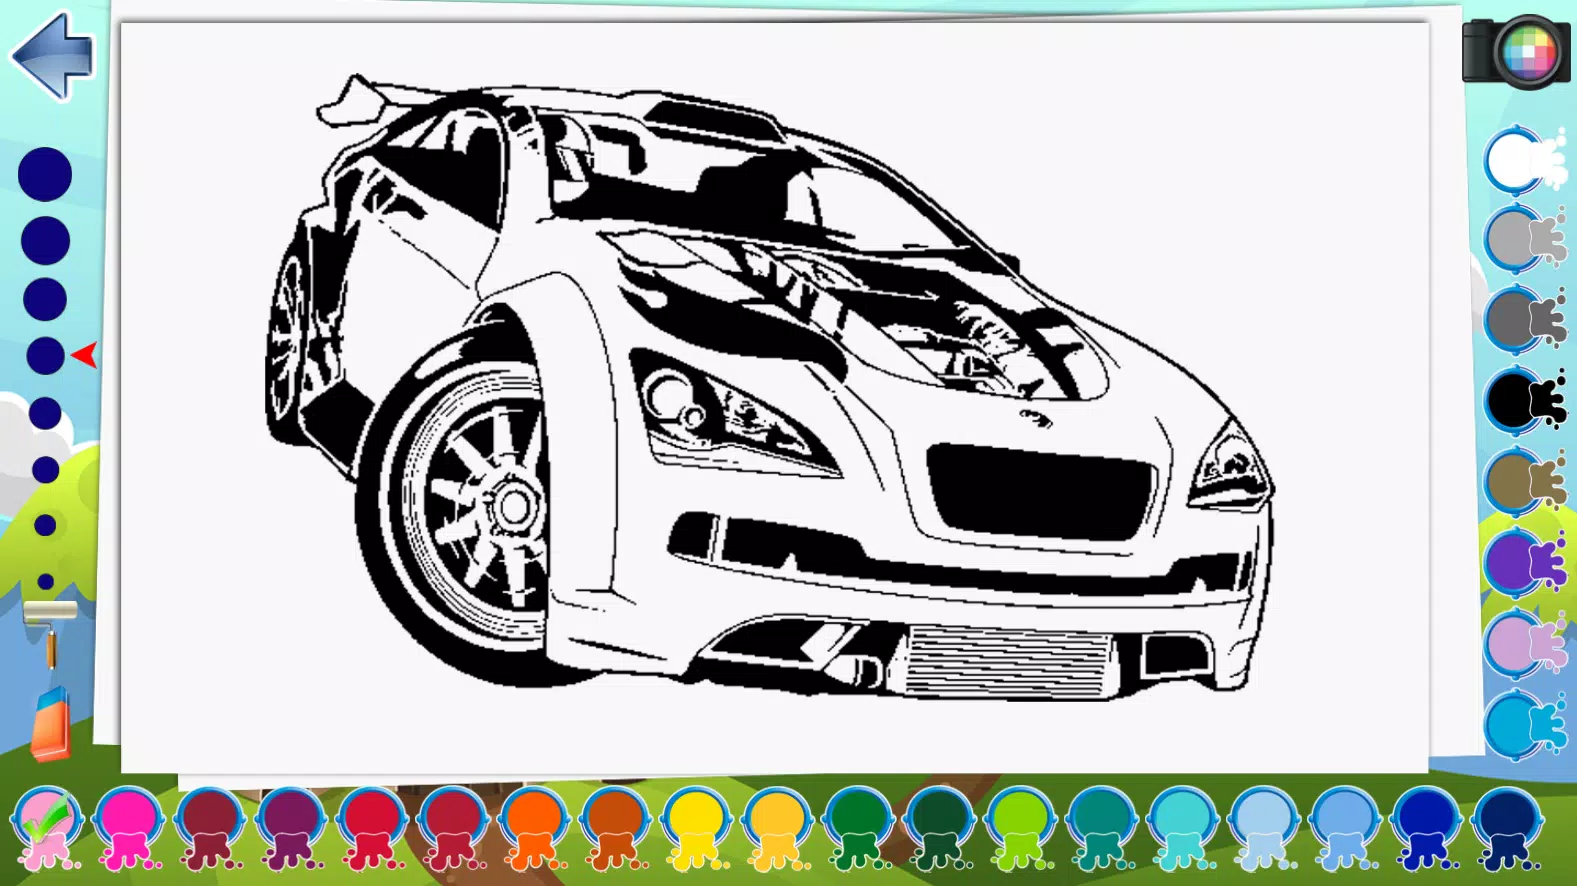Go back with the blue arrow

pyautogui.click(x=52, y=56)
